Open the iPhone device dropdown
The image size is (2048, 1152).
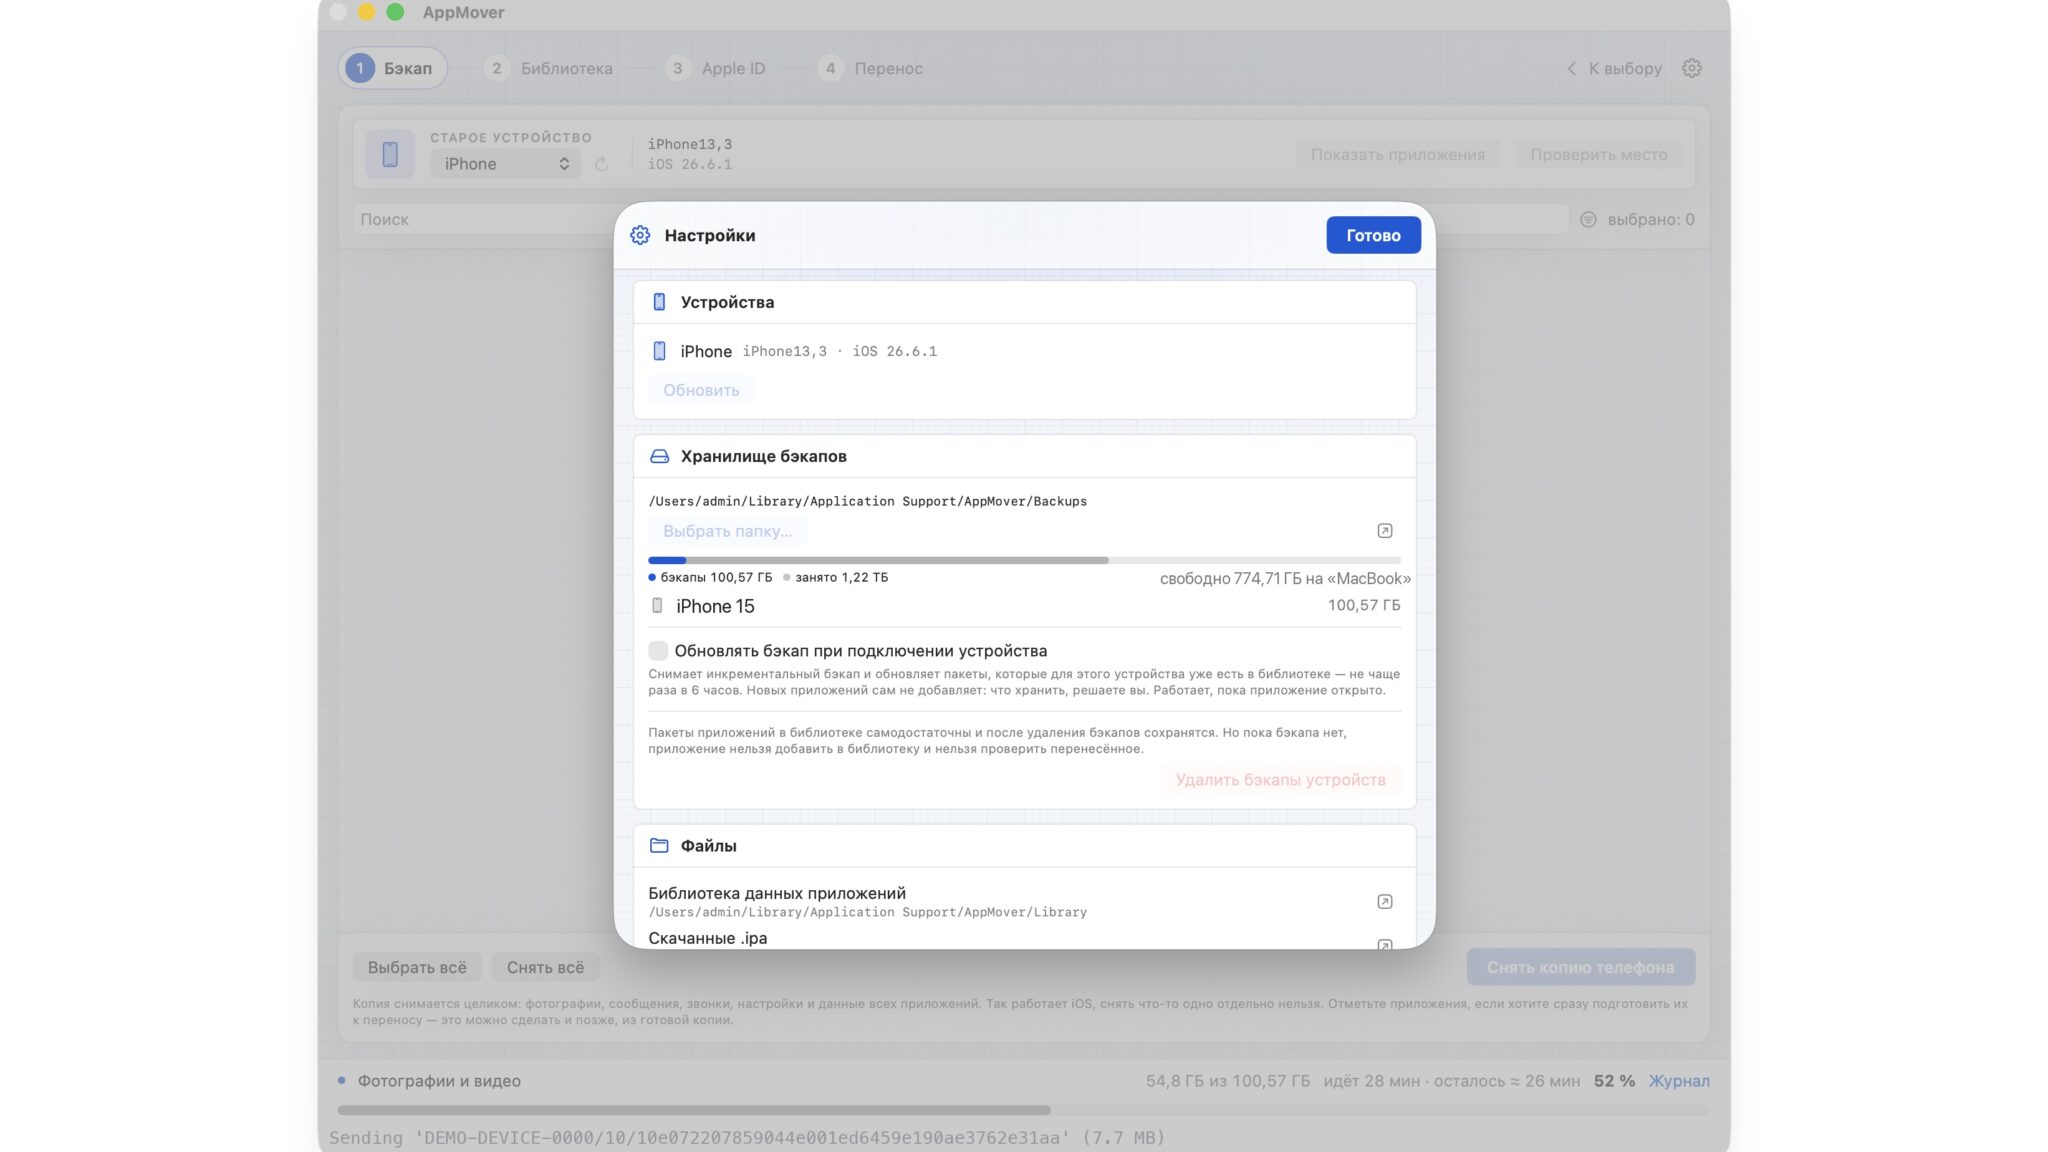click(x=505, y=164)
